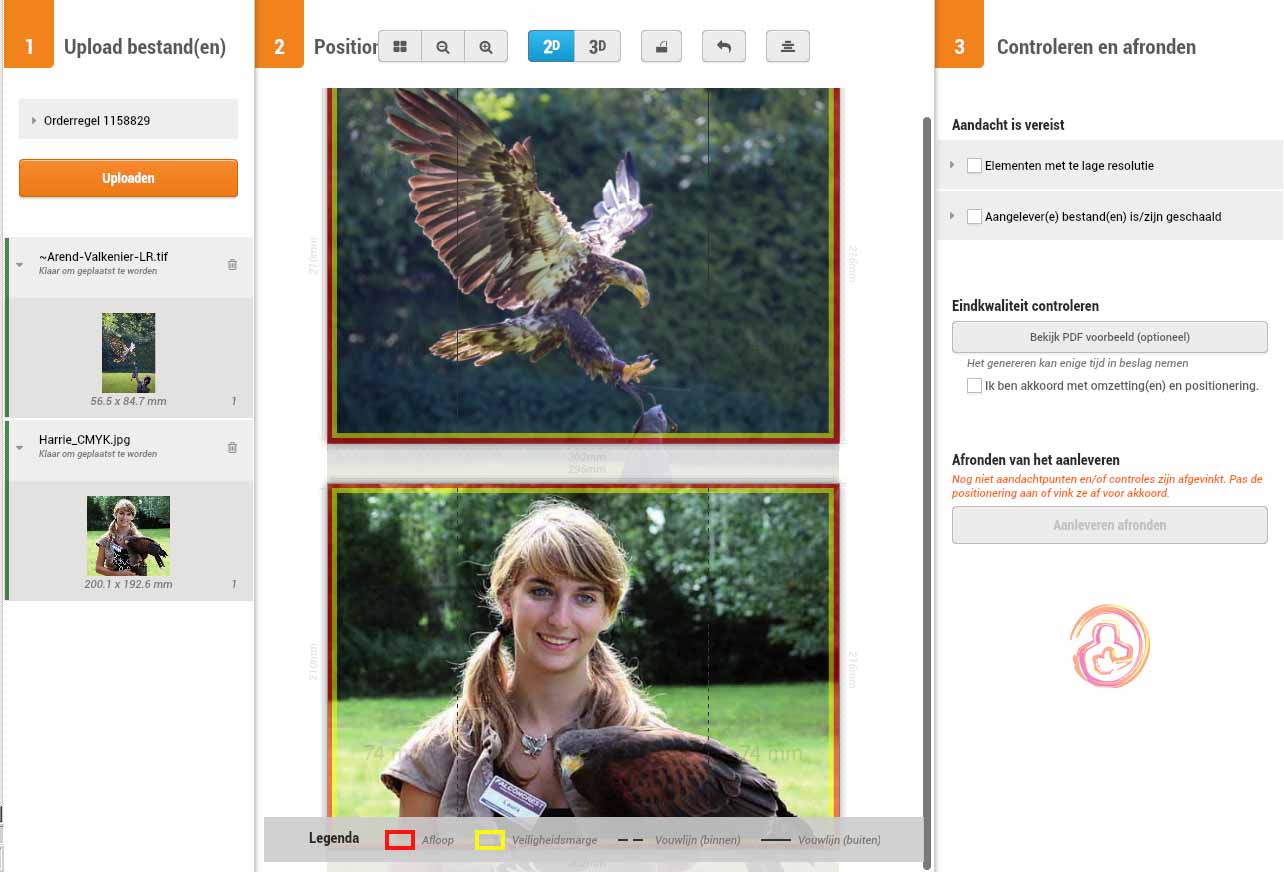1284x872 pixels.
Task: Click the Vouwlijn (buiten) legend label
Action: click(x=839, y=840)
